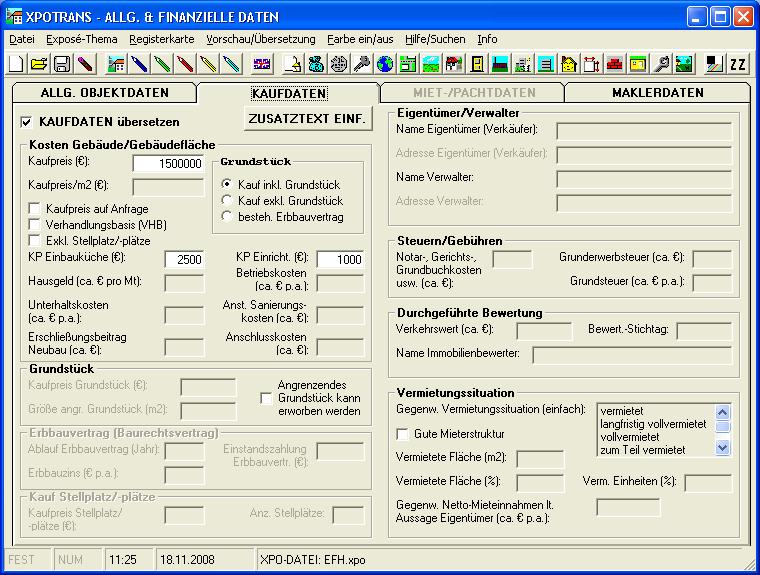
Task: Click the new document icon
Action: tap(17, 65)
